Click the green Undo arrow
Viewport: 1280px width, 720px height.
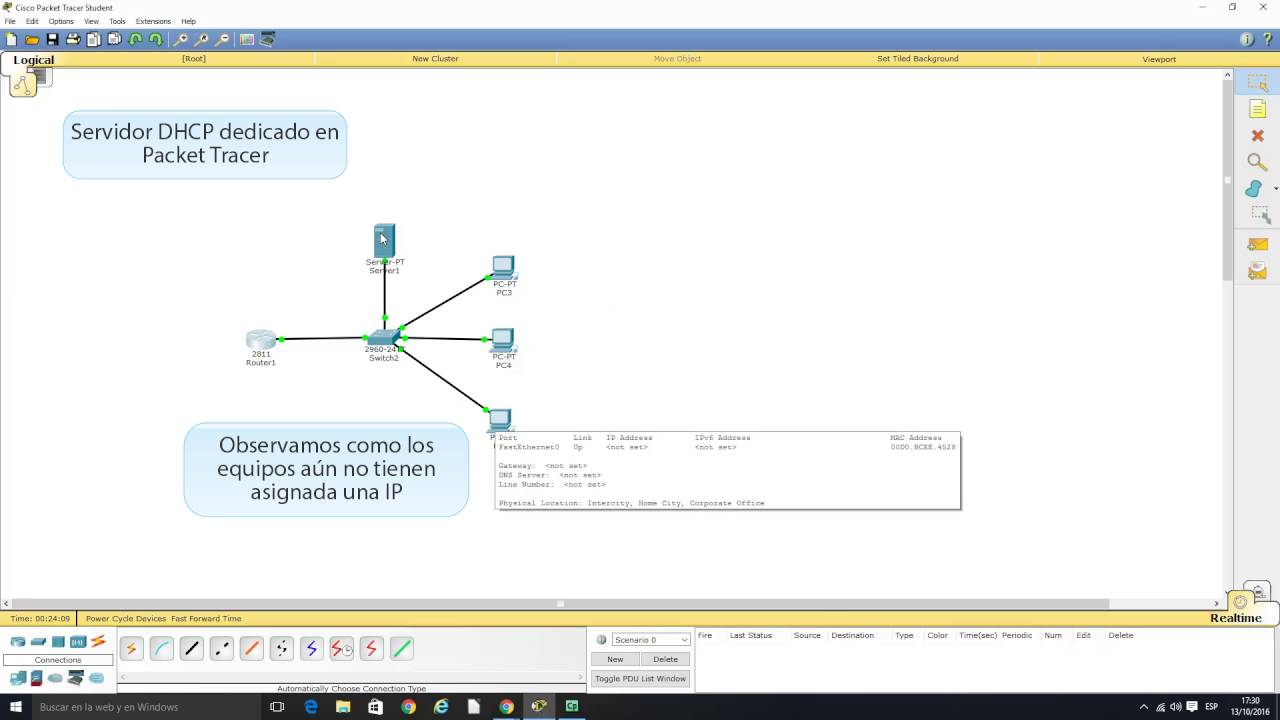[135, 39]
